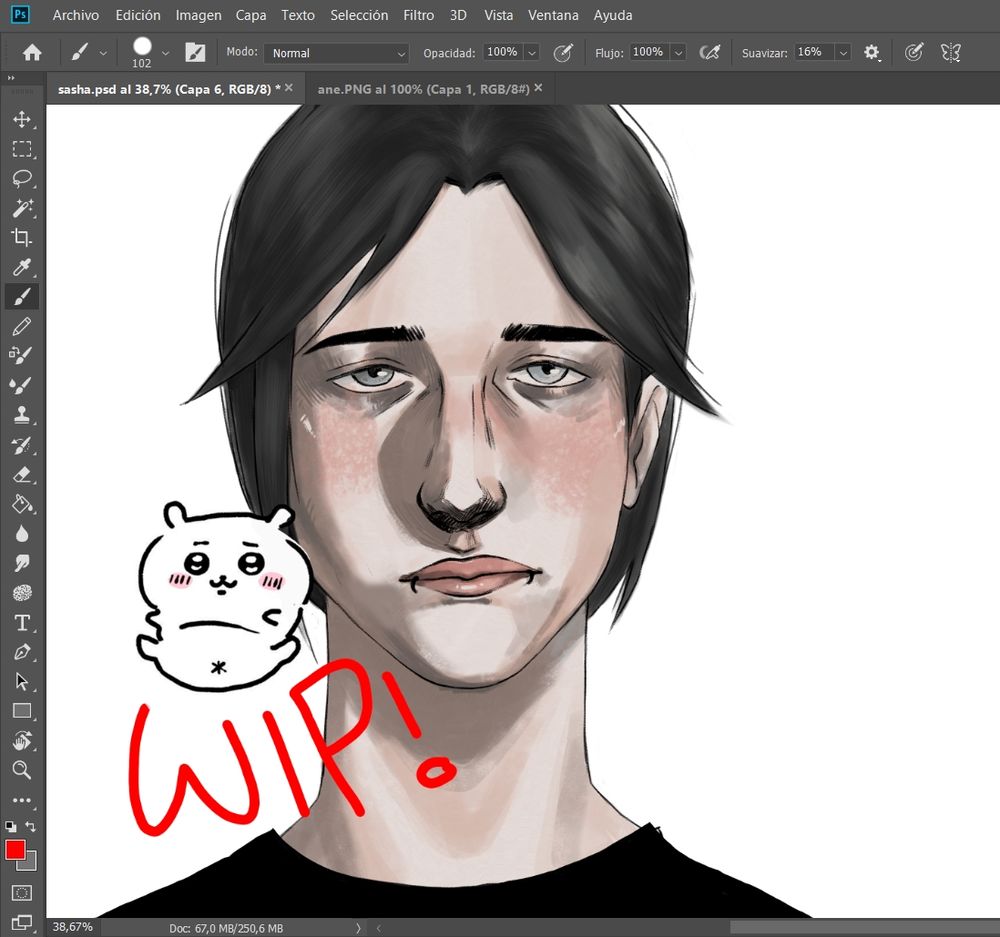This screenshot has width=1000, height=937.
Task: Select the Crop tool
Action: [22, 237]
